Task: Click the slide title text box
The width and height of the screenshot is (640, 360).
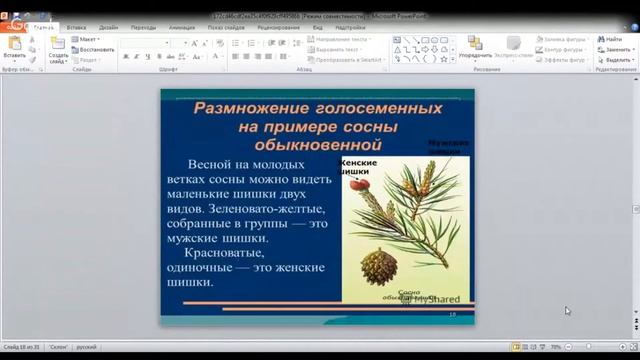Action: [x=318, y=126]
